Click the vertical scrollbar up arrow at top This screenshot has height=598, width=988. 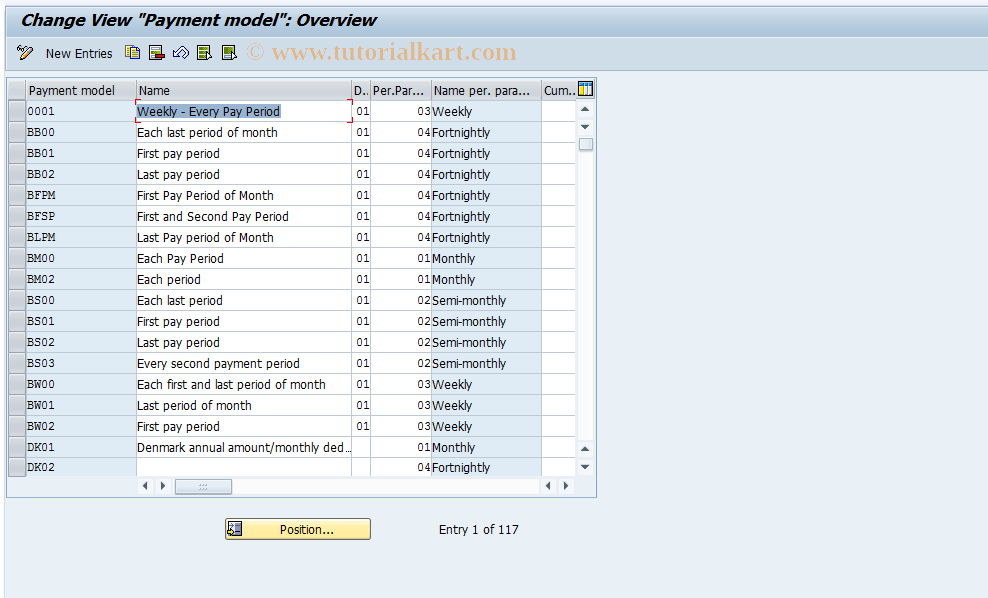pos(585,110)
